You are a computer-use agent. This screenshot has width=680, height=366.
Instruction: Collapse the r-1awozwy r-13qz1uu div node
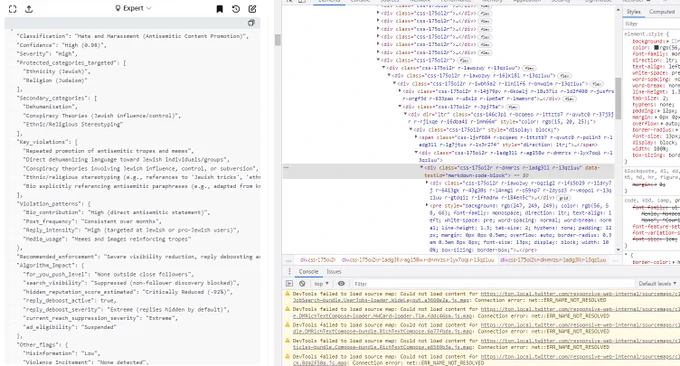[383, 68]
